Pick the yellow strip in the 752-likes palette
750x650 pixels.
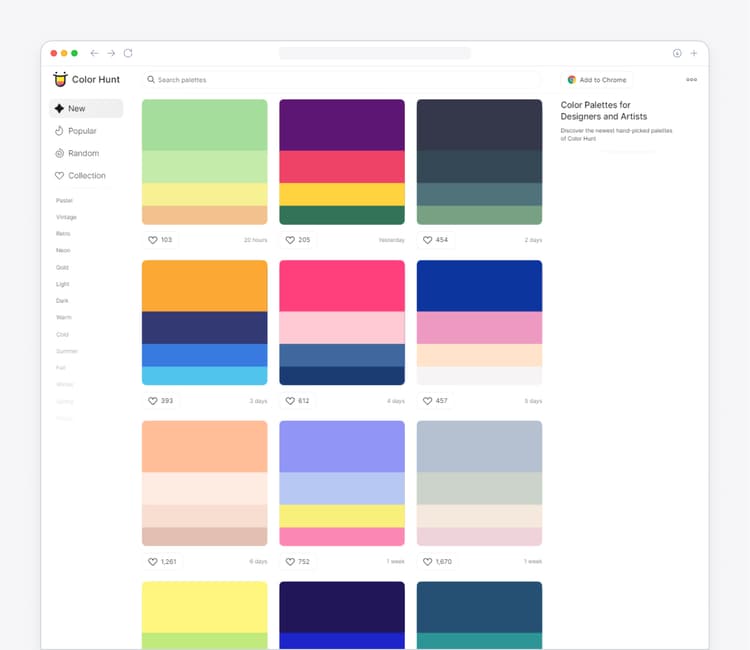tap(342, 516)
